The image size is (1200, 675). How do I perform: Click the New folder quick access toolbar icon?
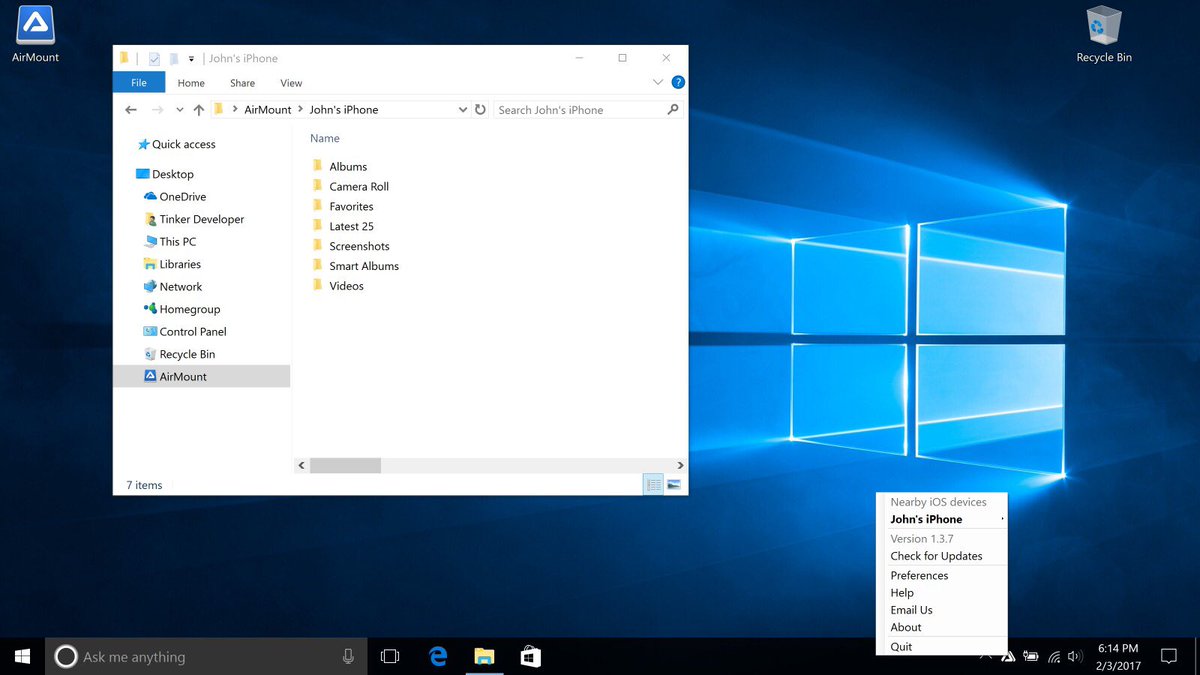coord(173,58)
